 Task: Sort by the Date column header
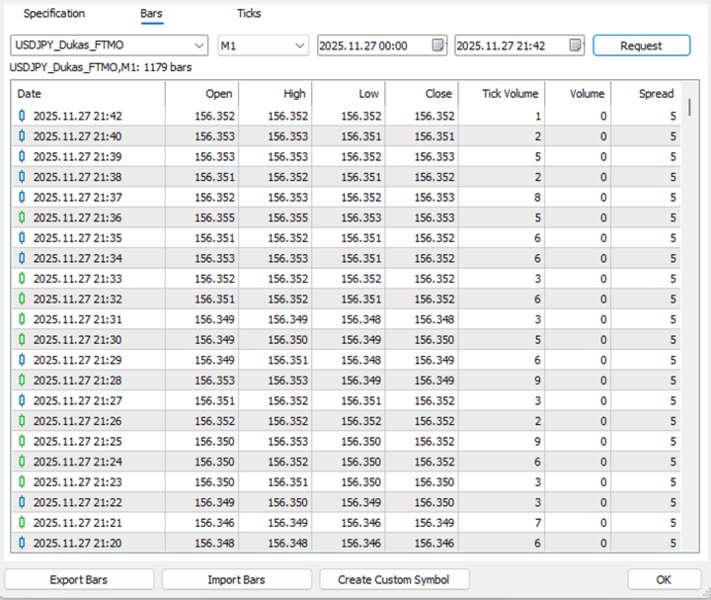pyautogui.click(x=88, y=93)
